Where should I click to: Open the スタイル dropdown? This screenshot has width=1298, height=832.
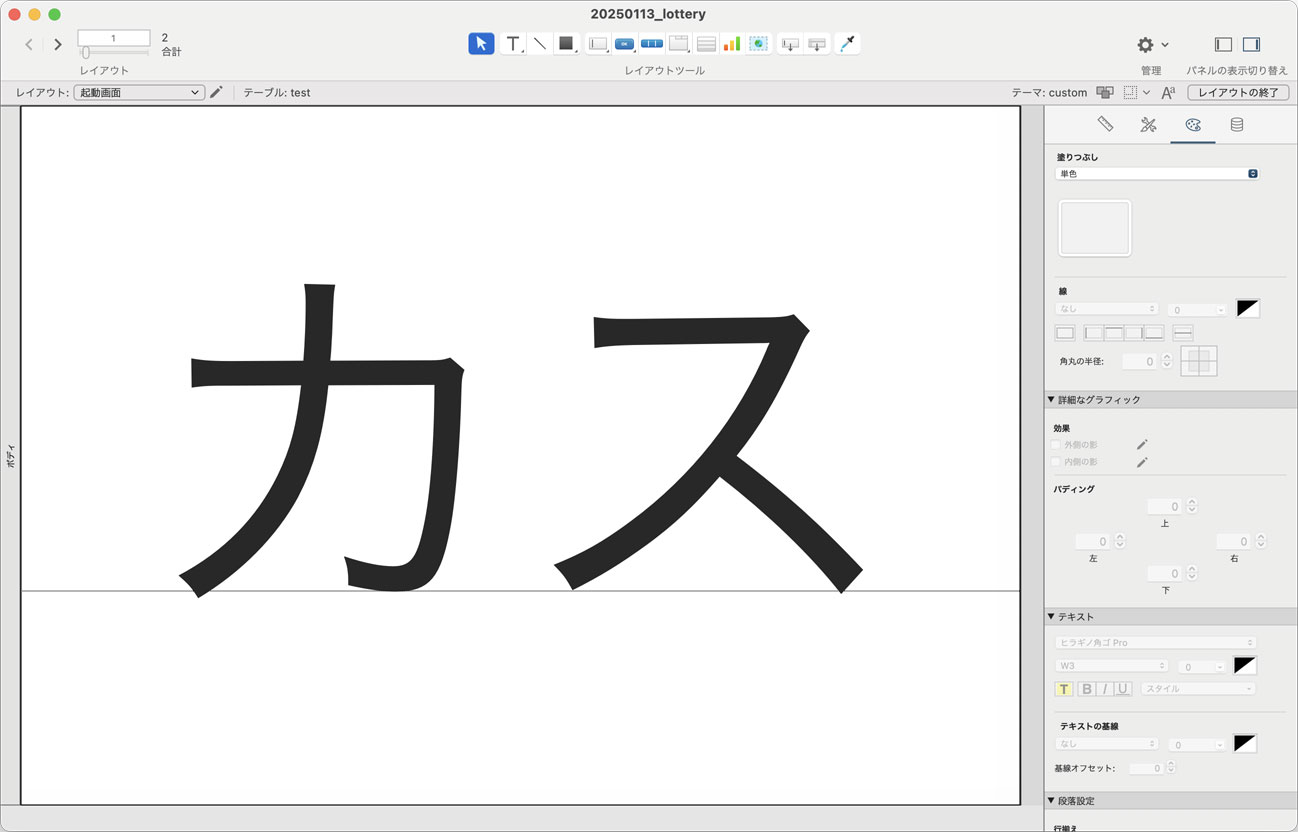point(1198,689)
